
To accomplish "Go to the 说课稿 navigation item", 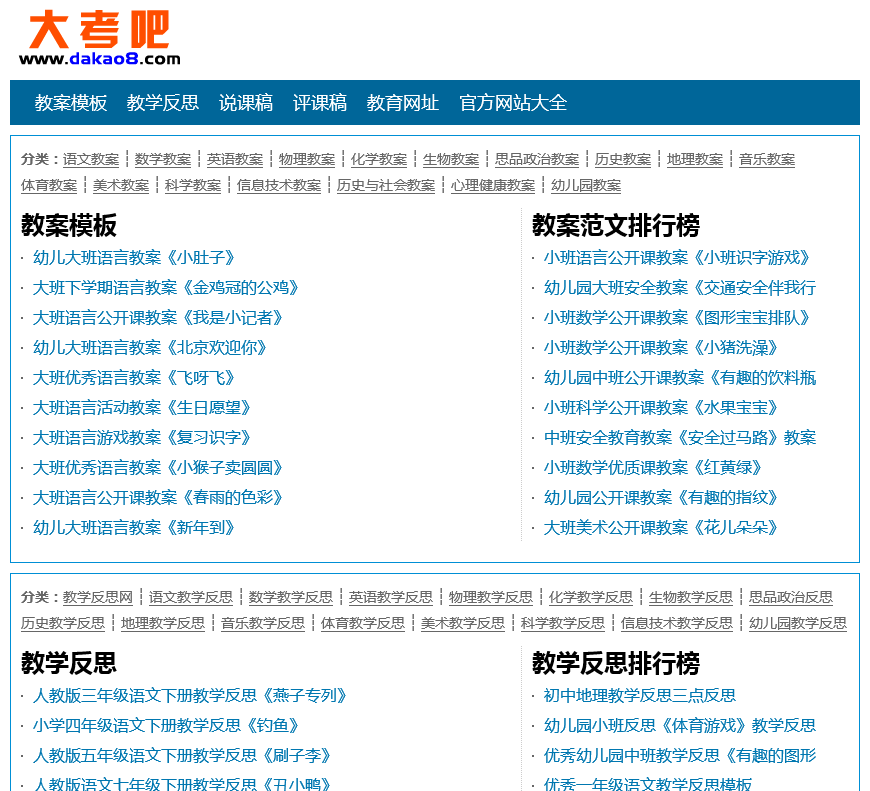I will [x=246, y=103].
